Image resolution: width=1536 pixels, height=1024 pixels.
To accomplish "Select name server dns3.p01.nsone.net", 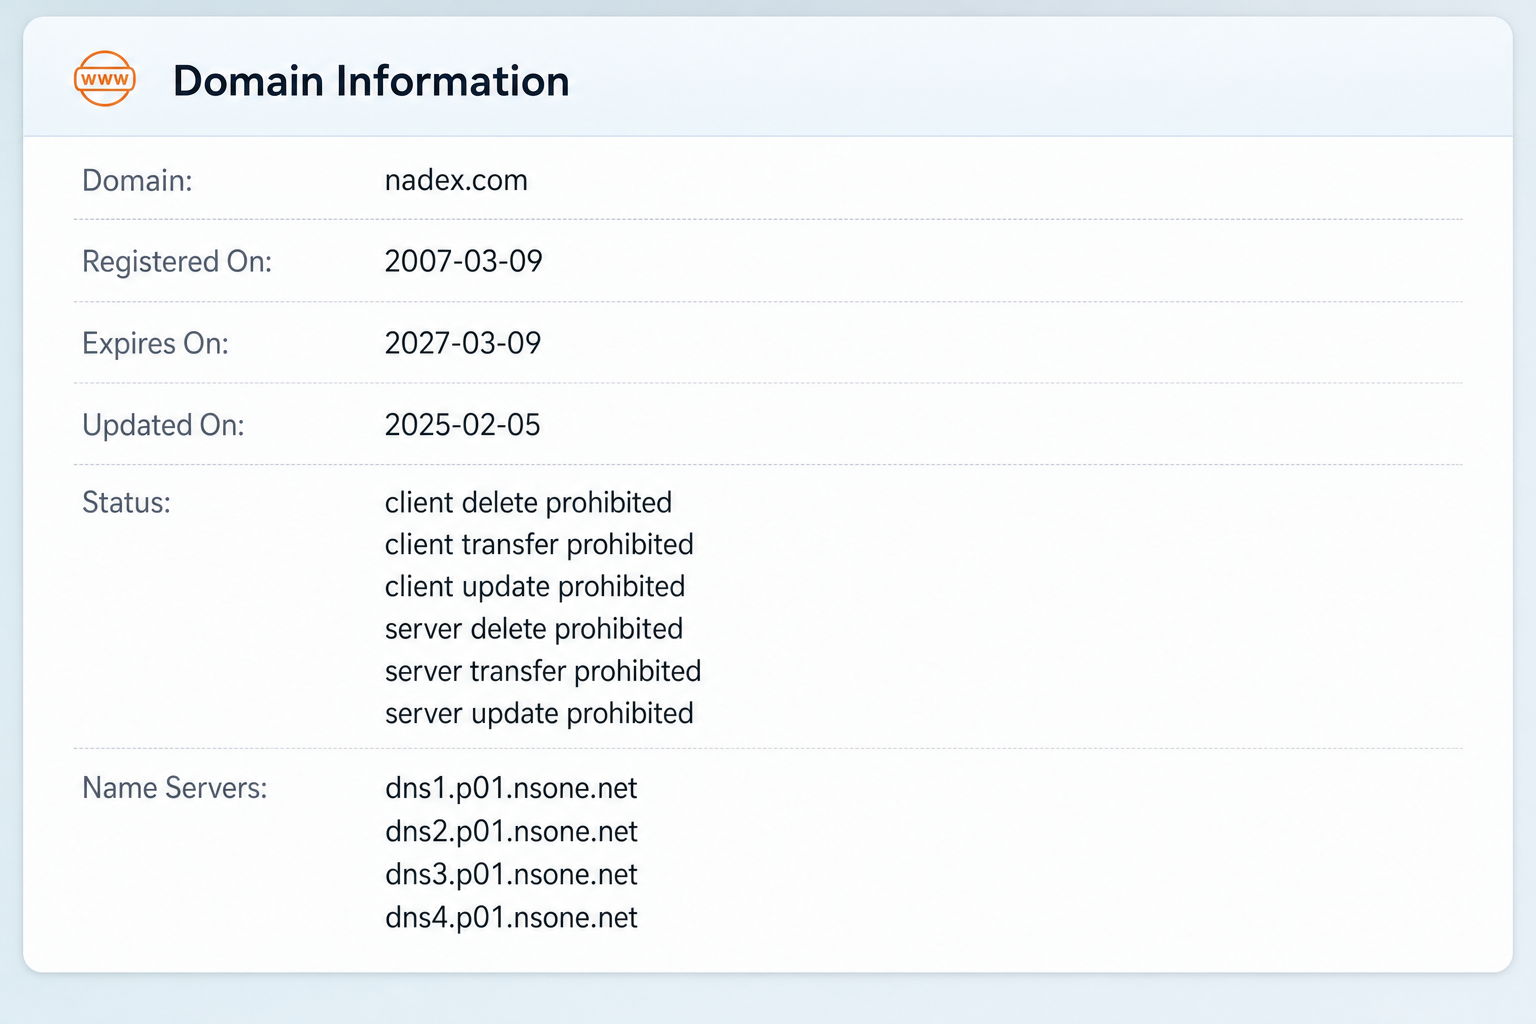I will point(511,874).
